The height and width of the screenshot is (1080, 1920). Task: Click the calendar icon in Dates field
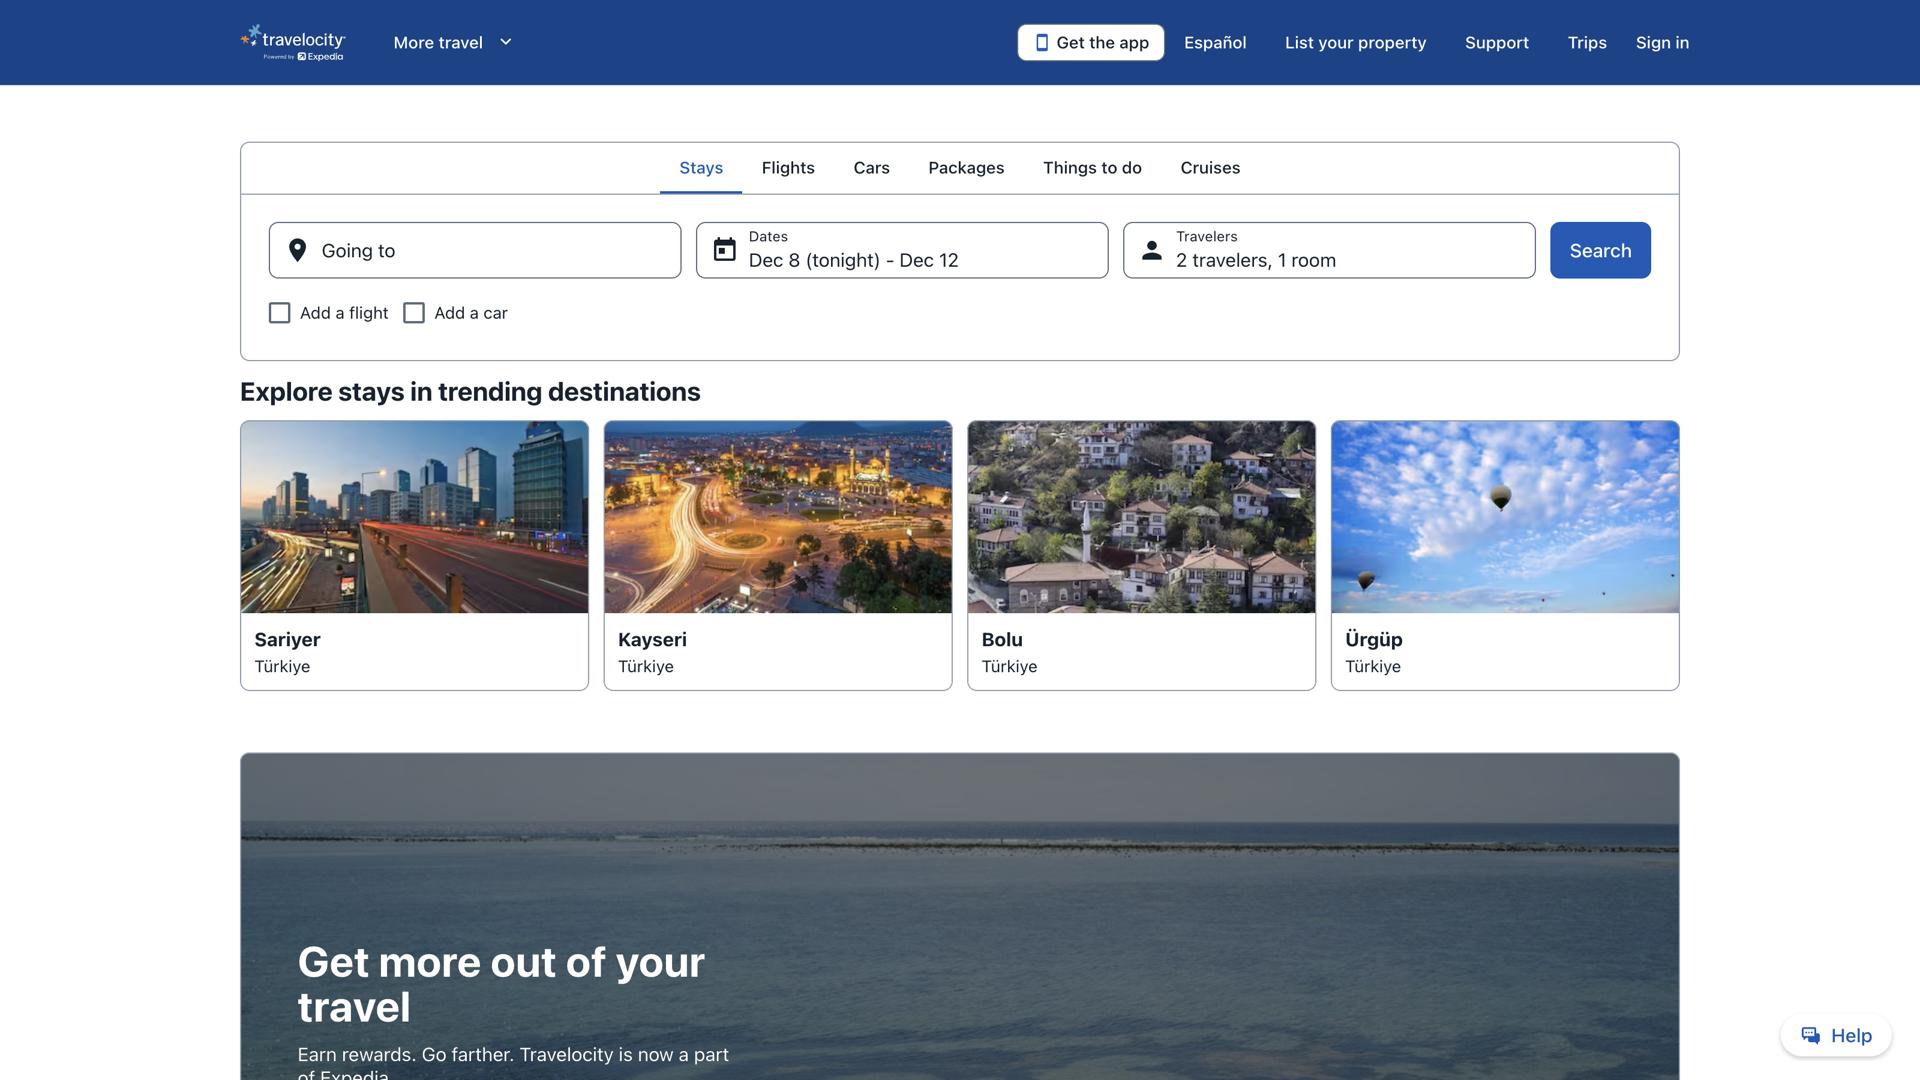point(725,250)
